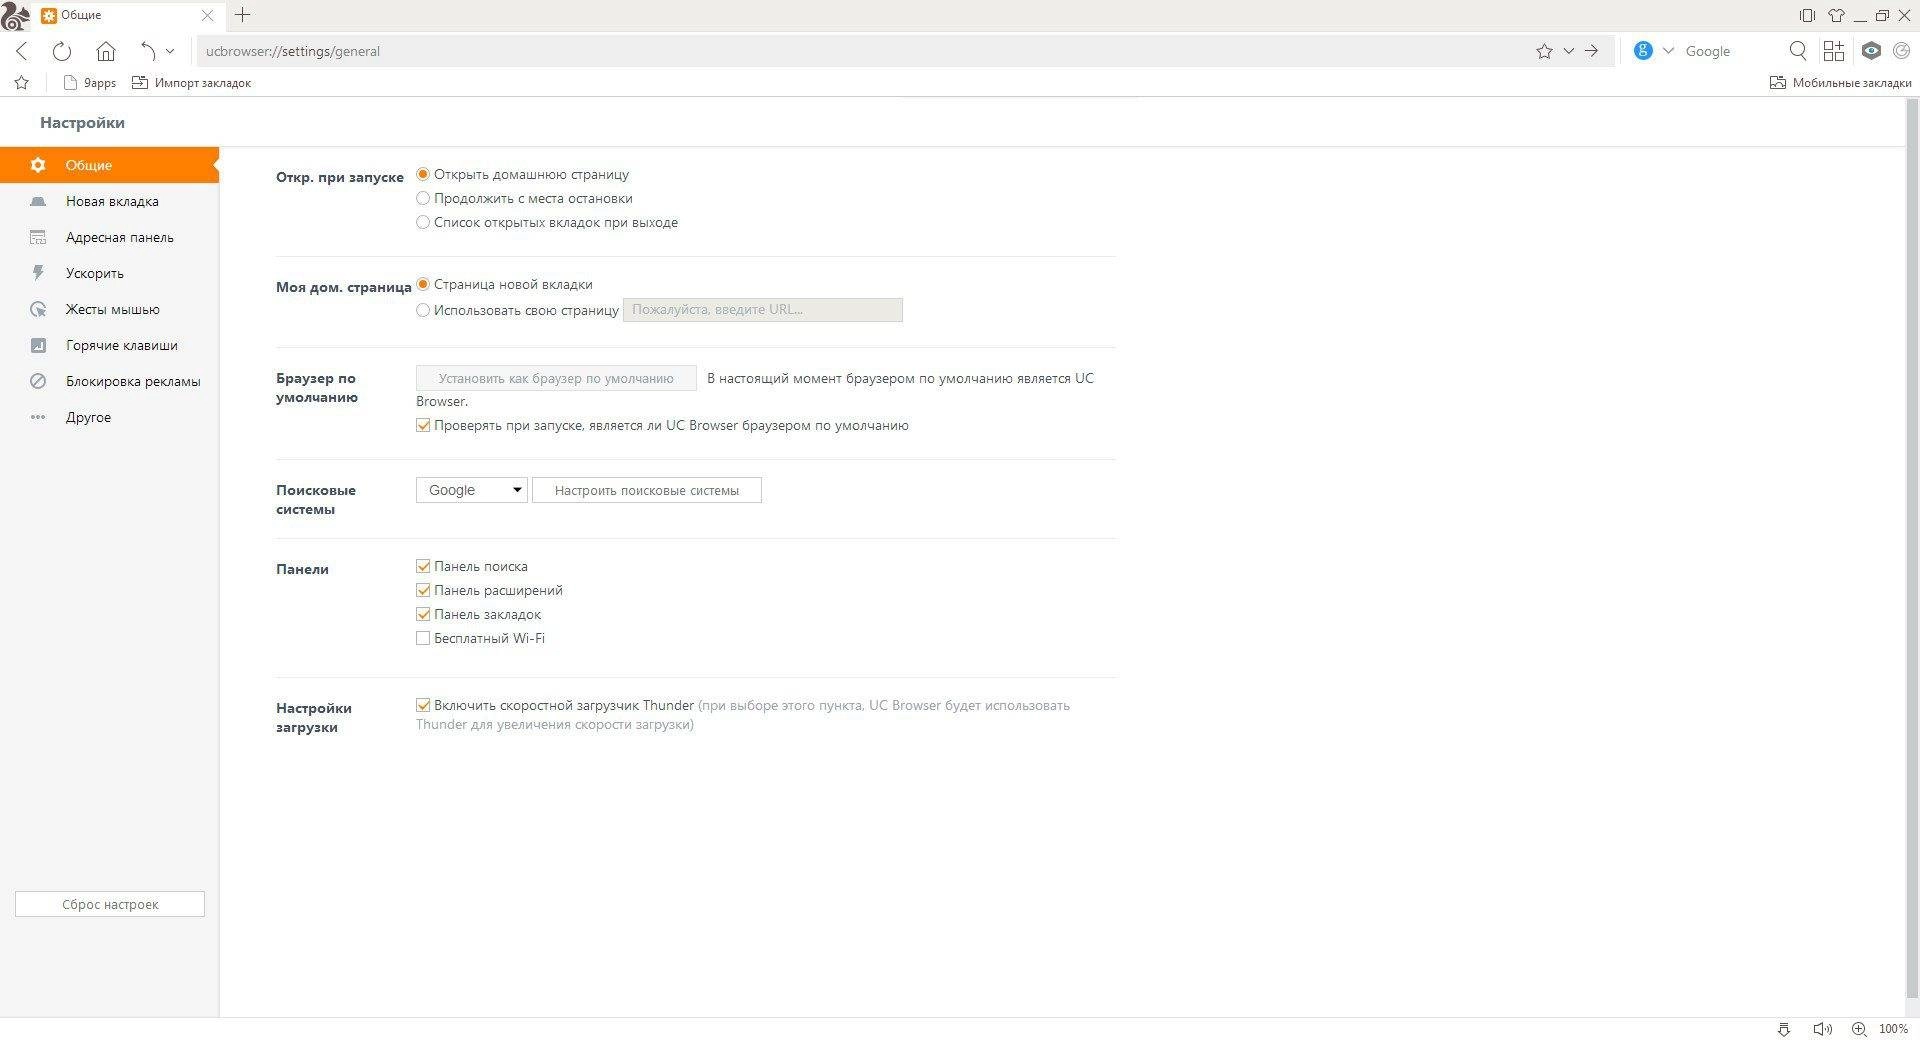The width and height of the screenshot is (1920, 1040).
Task: Open the dropdown arrow beside the bookmark star
Action: 1568,51
